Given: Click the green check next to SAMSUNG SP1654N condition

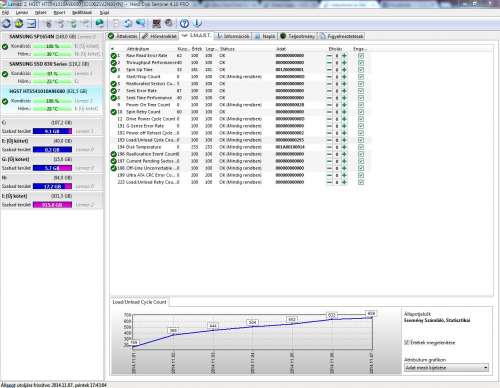Looking at the screenshot, I should [x=5, y=47].
